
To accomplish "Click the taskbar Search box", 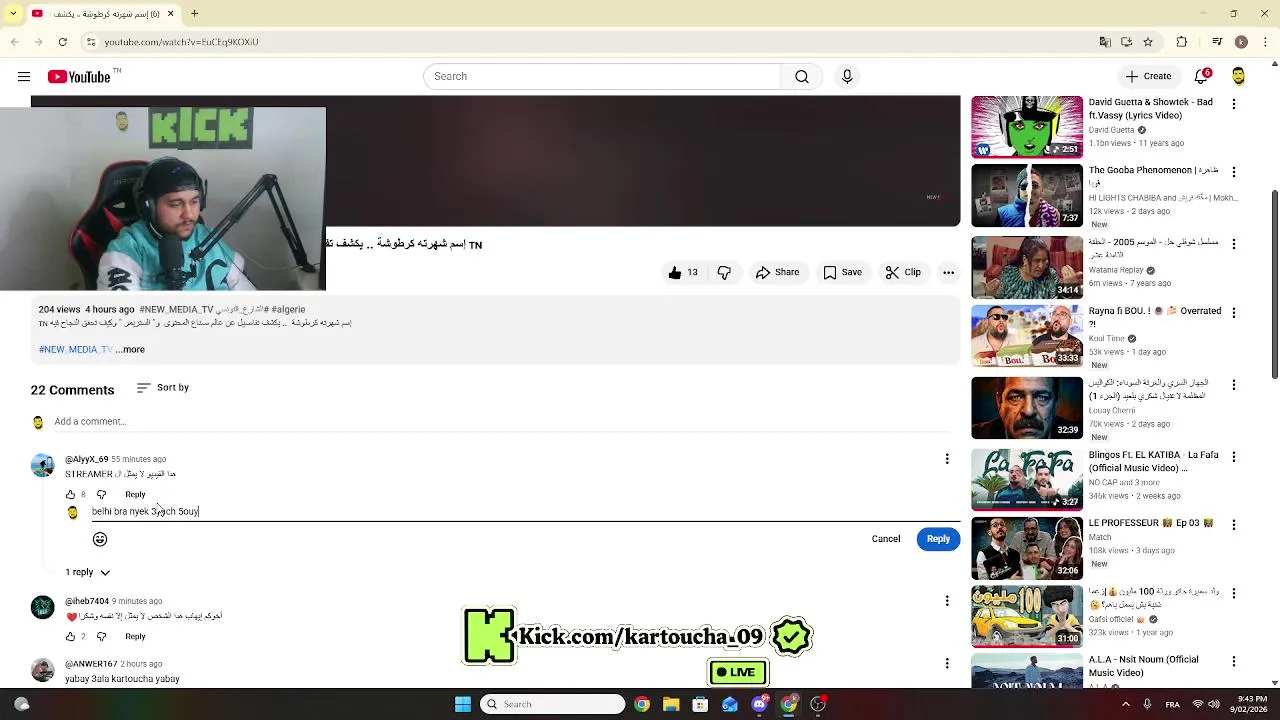I will [552, 704].
